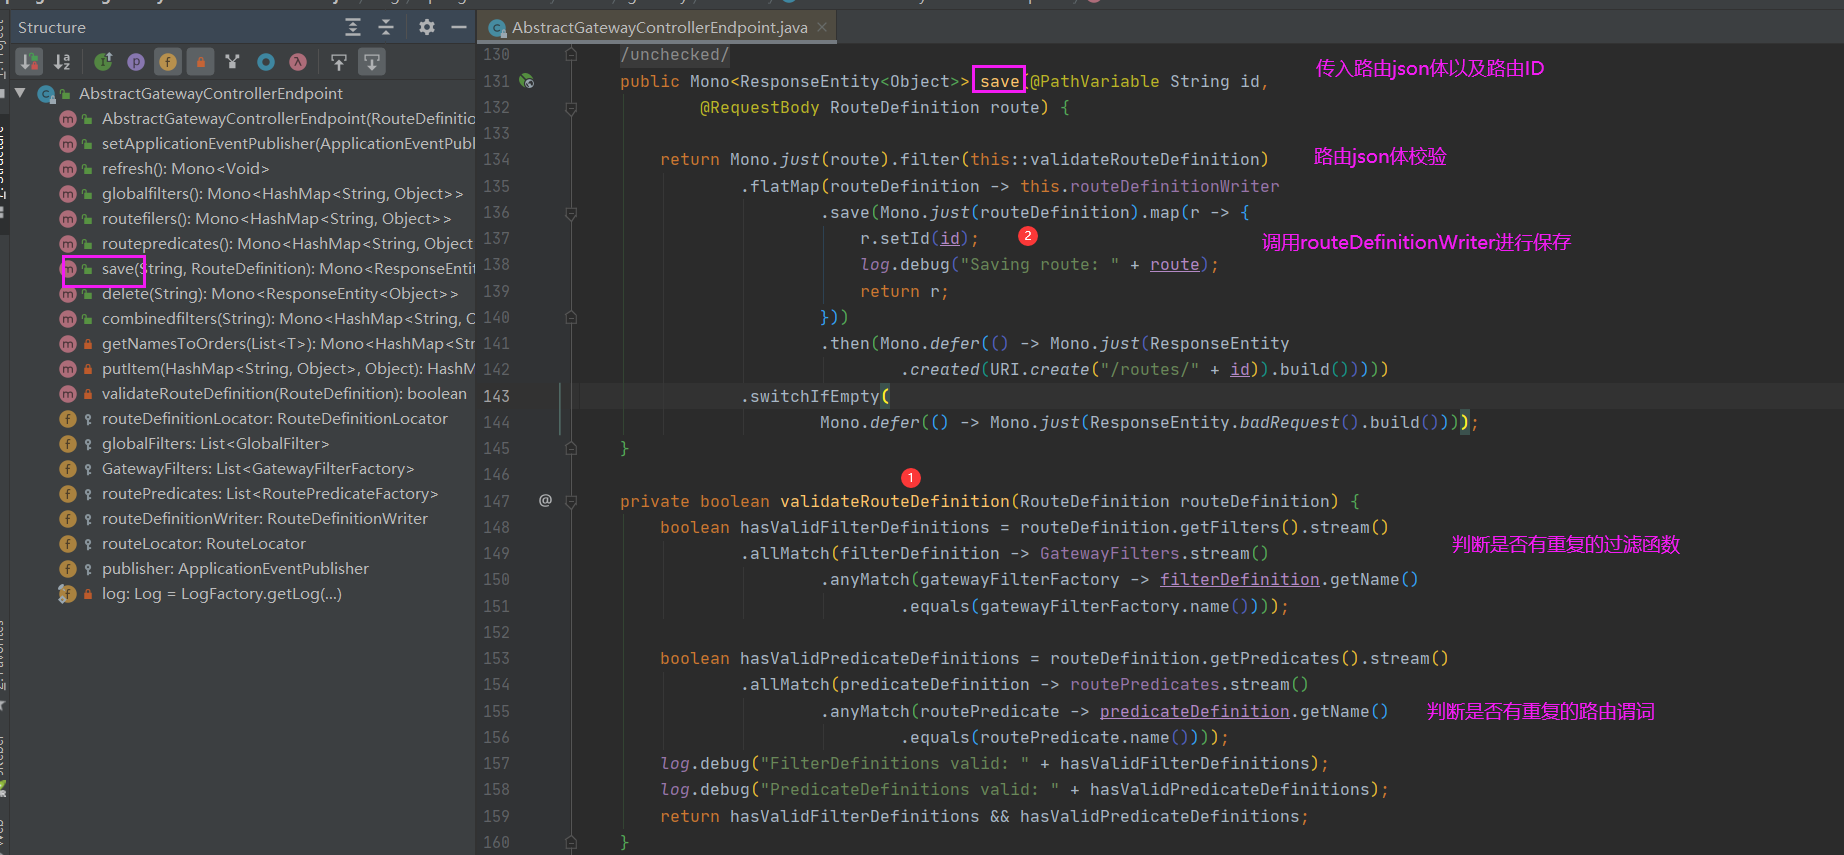Select globalfilters() method in Structure tree

click(282, 194)
